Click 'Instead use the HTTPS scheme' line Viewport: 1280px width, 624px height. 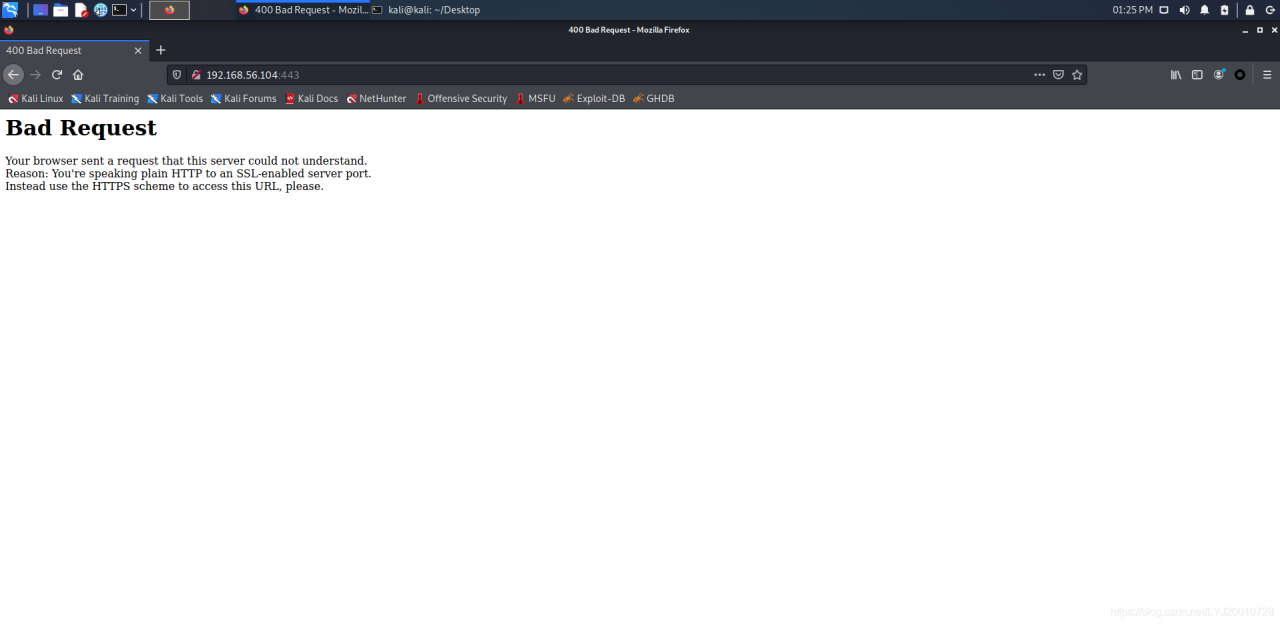[x=164, y=186]
